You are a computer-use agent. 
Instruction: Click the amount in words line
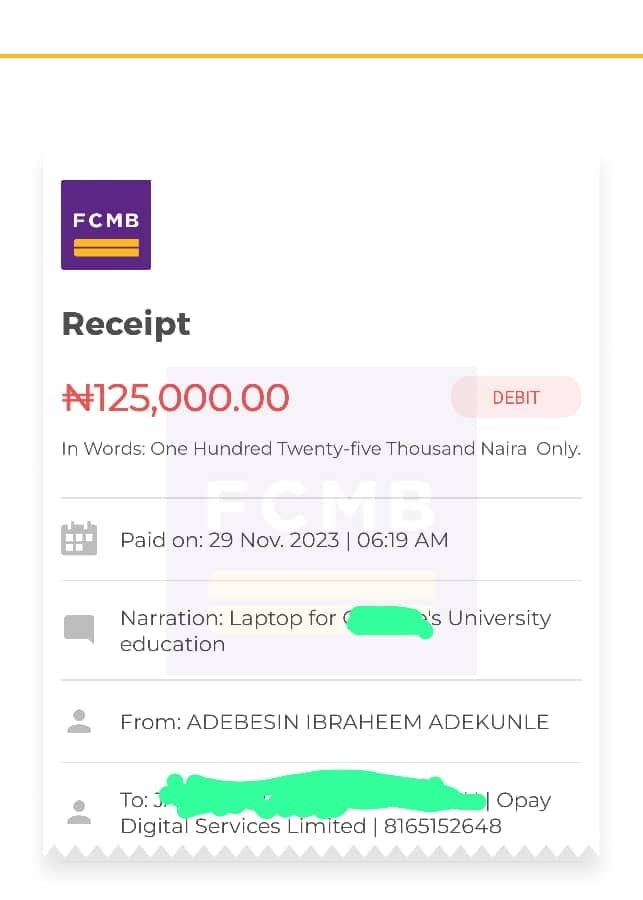point(320,449)
